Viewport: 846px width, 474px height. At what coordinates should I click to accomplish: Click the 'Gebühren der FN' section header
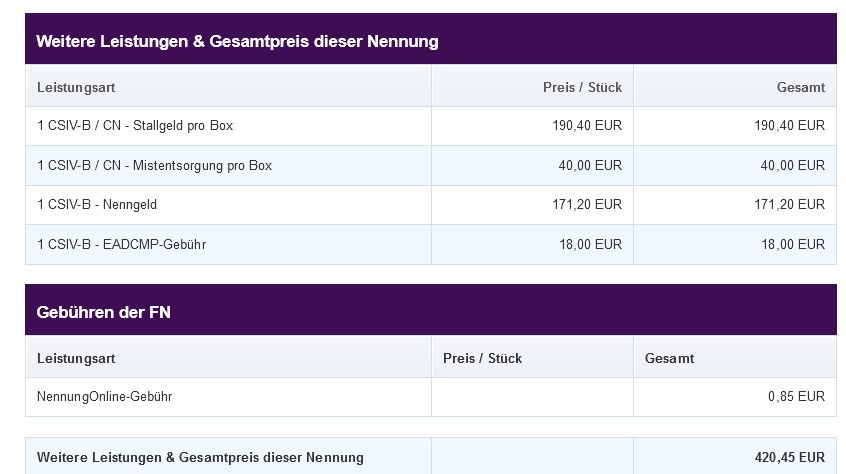click(x=104, y=312)
